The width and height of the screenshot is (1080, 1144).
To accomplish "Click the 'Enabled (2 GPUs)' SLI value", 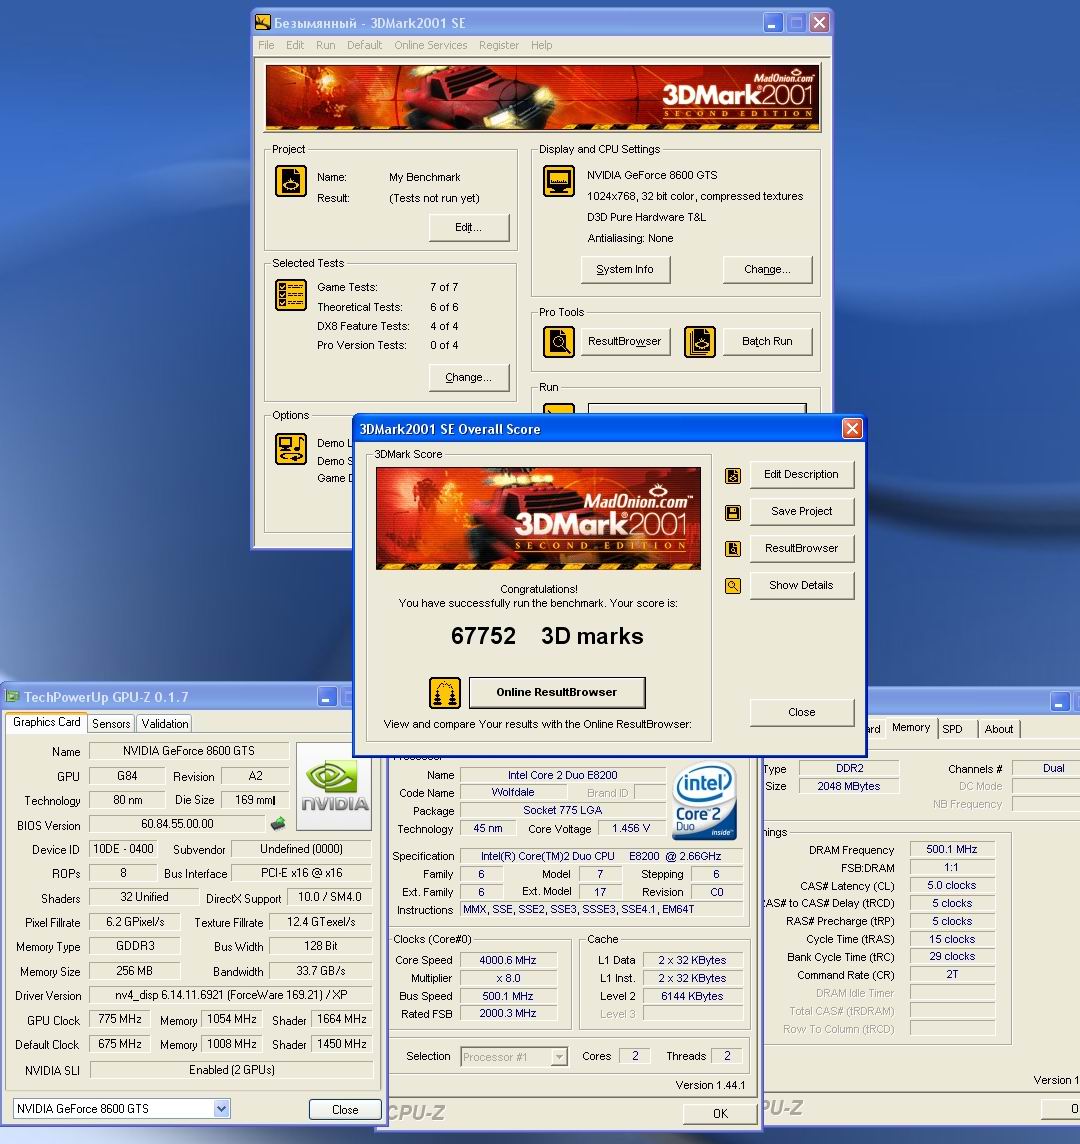I will pyautogui.click(x=231, y=1070).
